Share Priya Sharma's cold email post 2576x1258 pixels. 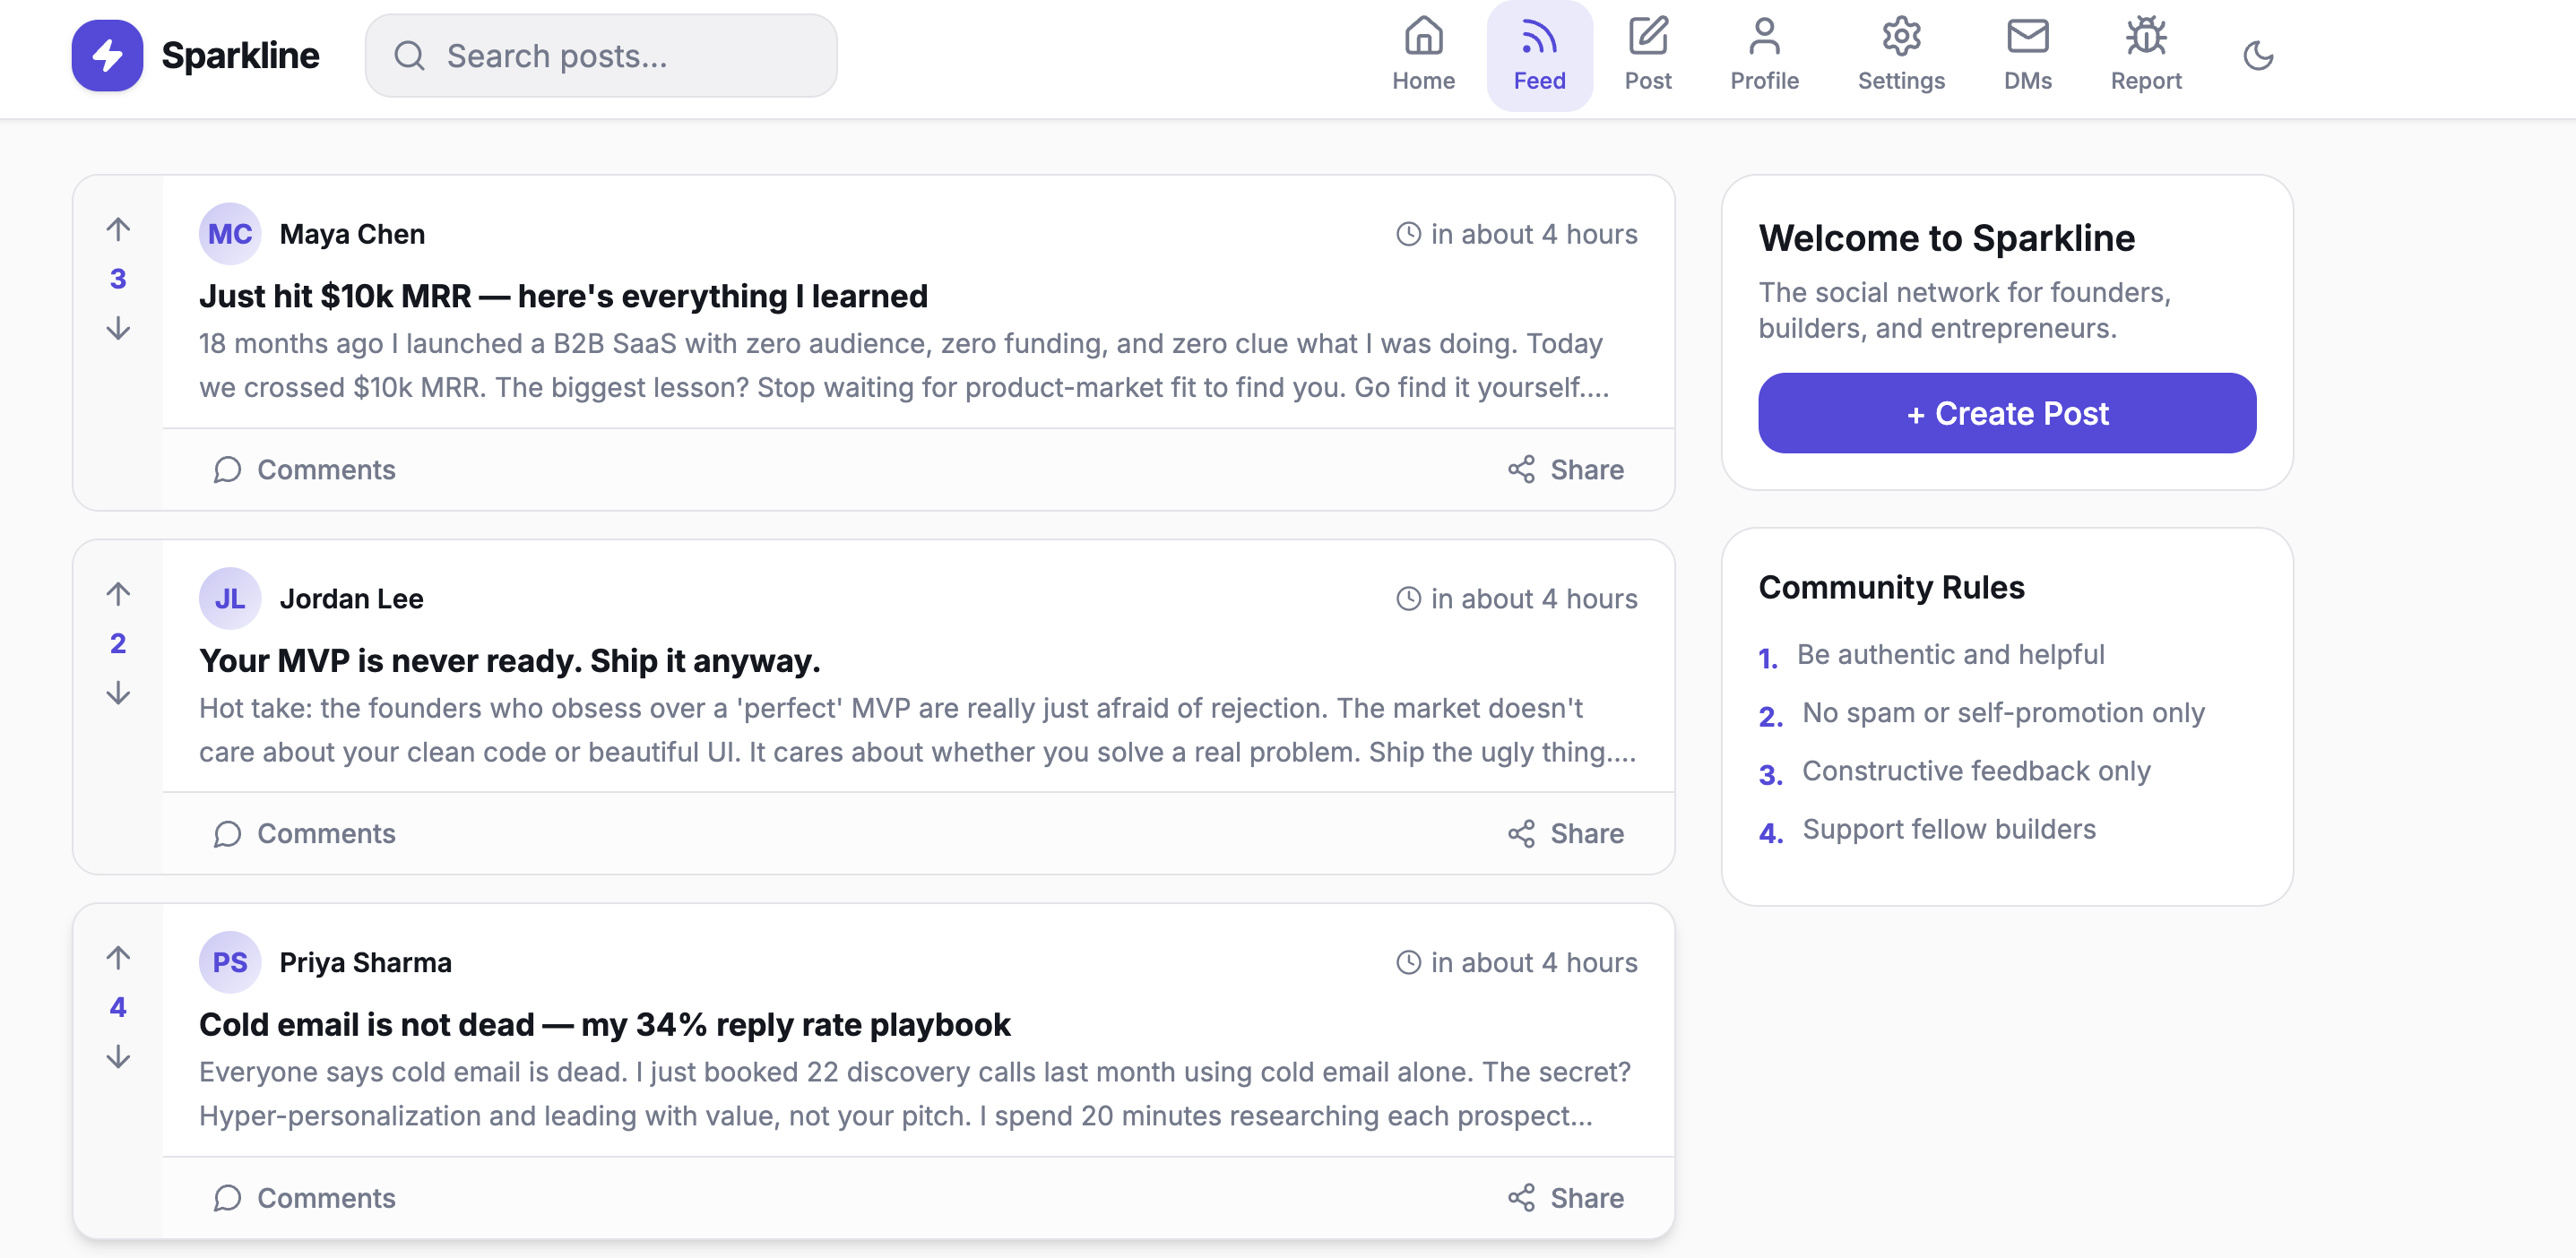click(x=1565, y=1197)
